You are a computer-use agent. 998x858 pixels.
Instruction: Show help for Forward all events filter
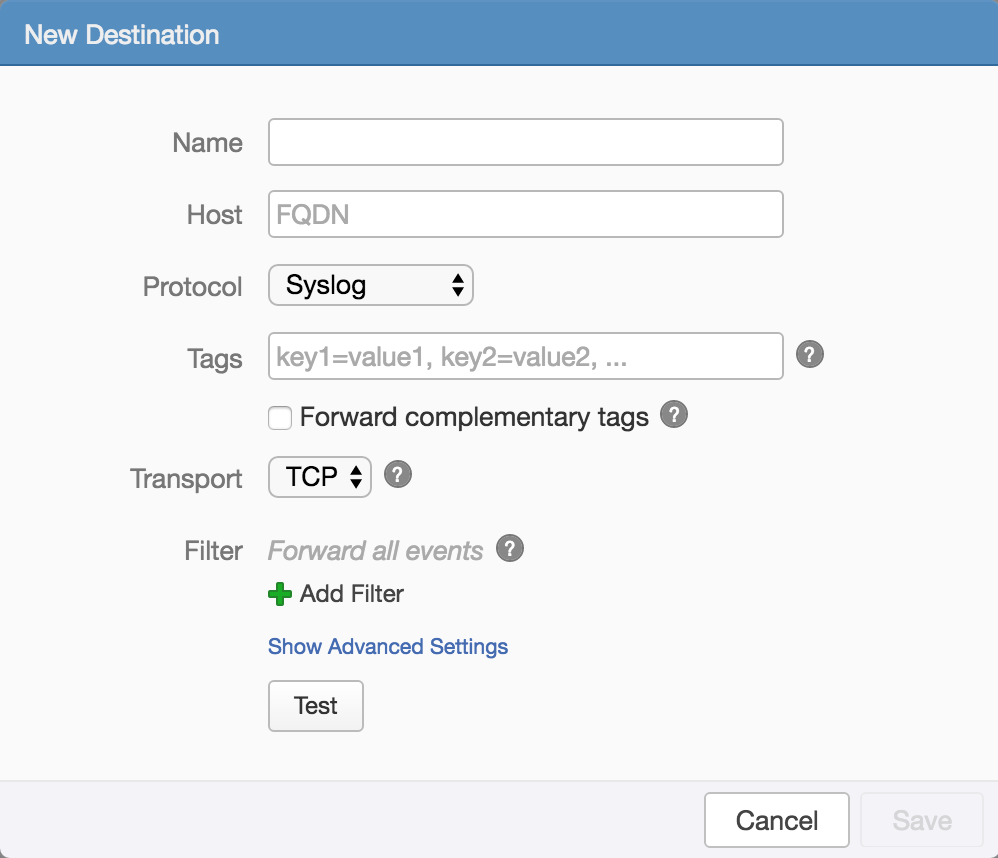click(510, 549)
